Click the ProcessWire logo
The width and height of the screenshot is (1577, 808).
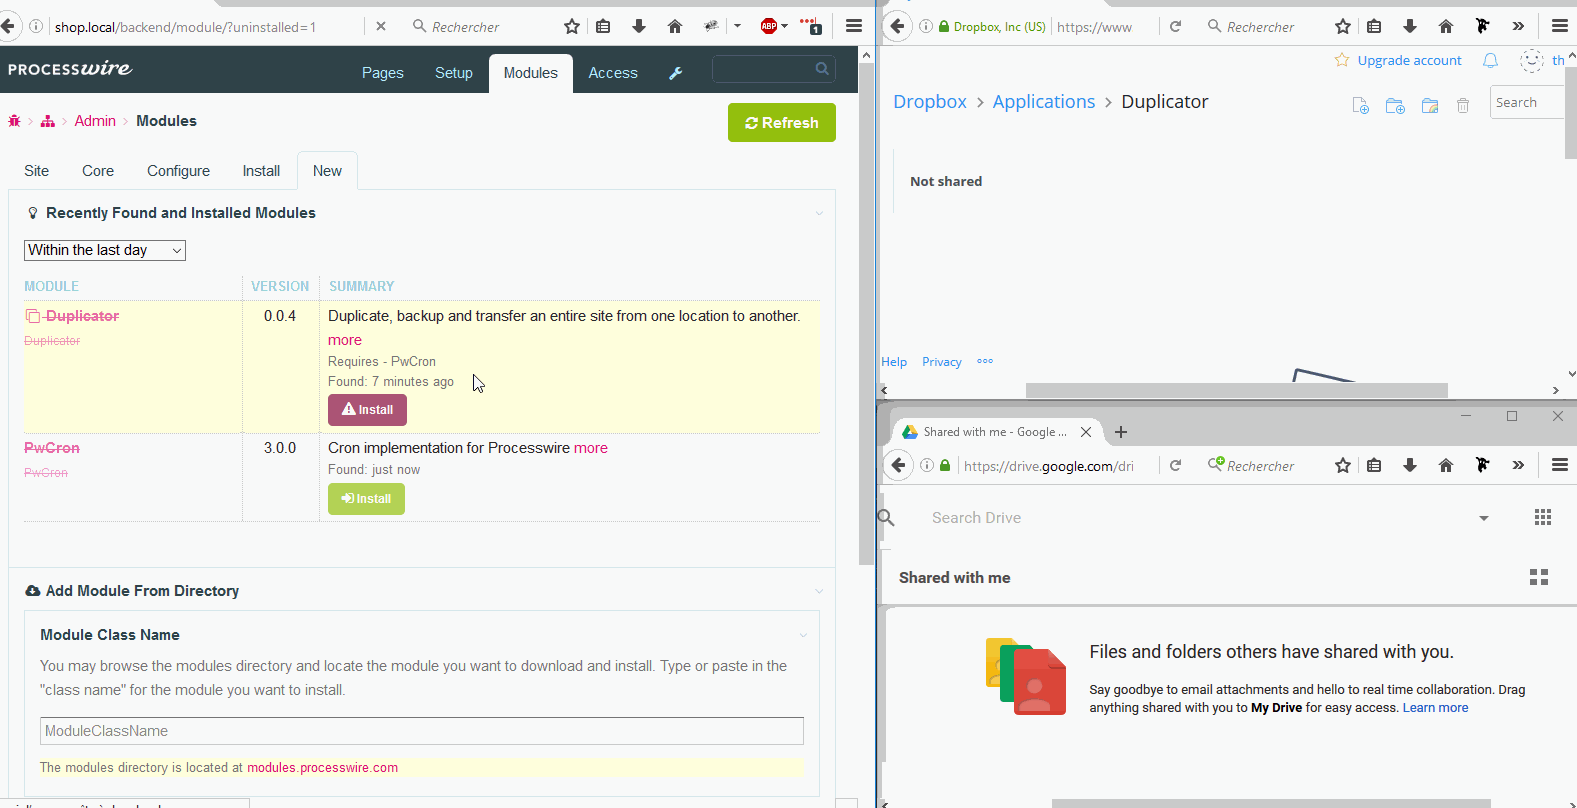70,69
